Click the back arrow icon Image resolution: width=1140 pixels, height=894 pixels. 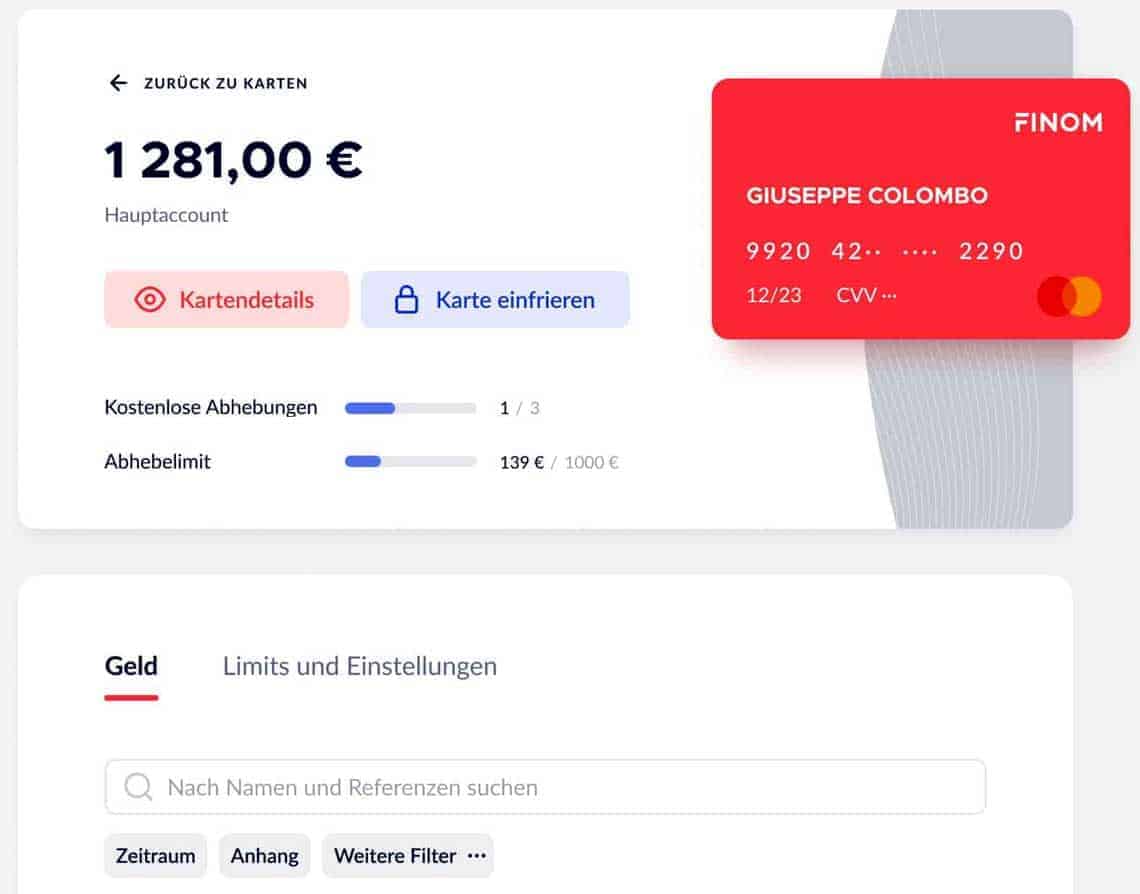pos(119,83)
